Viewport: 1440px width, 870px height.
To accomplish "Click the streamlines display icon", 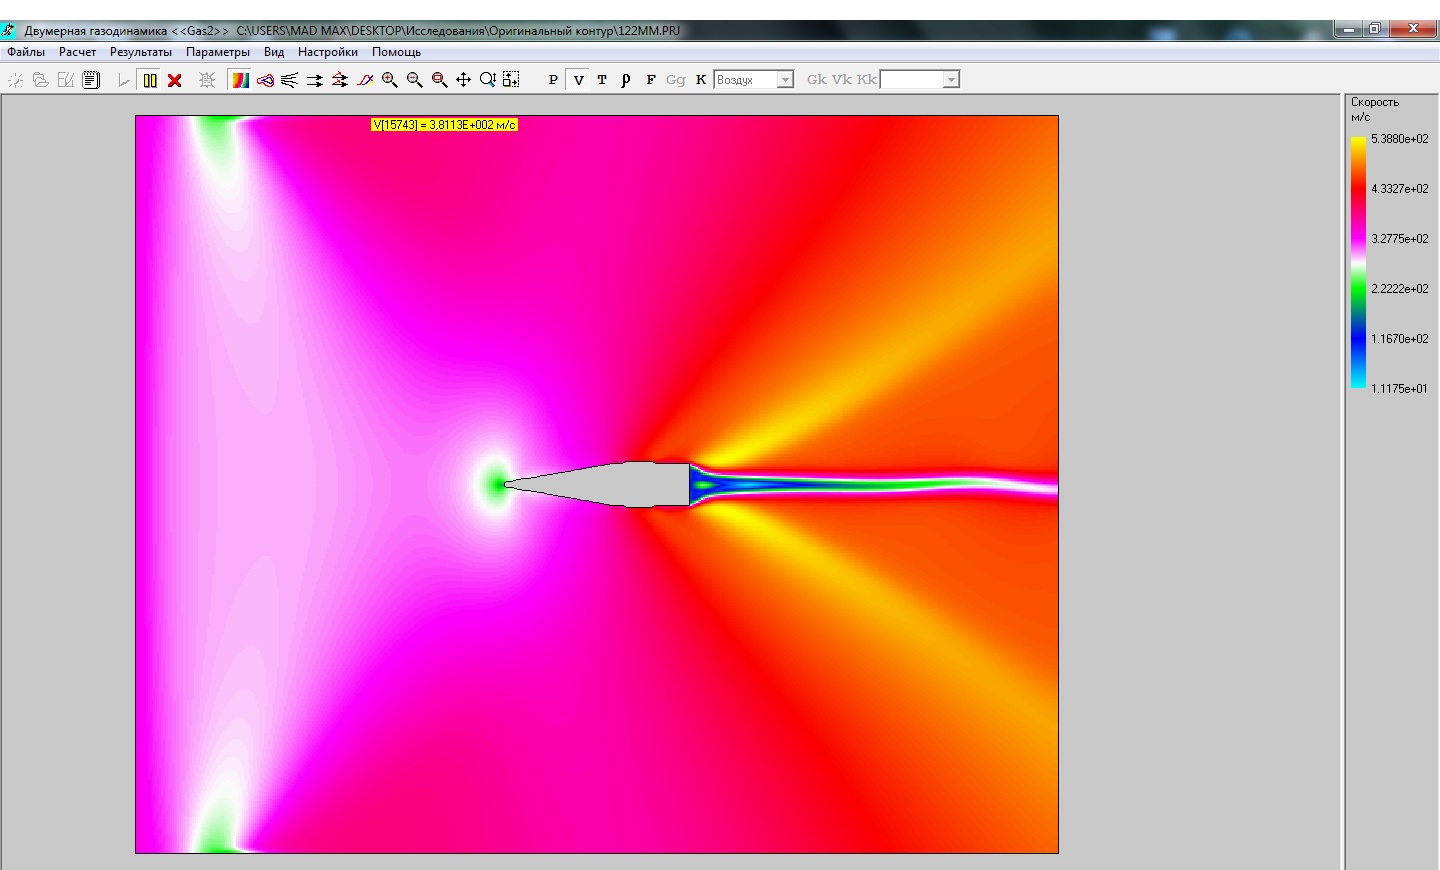I will coord(290,80).
